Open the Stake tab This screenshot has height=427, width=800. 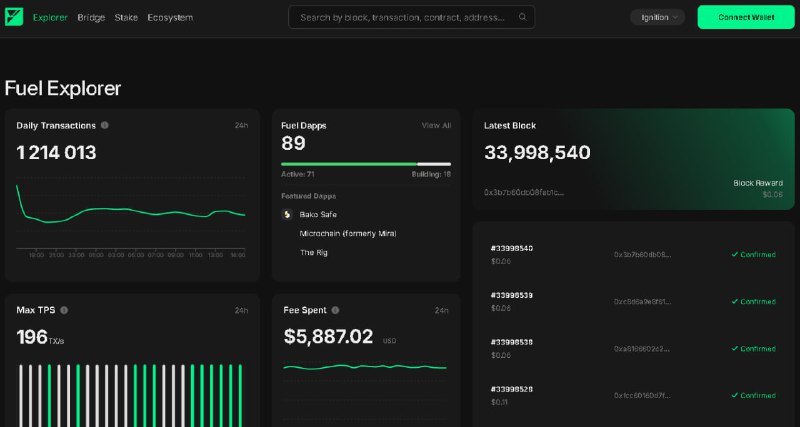click(126, 18)
